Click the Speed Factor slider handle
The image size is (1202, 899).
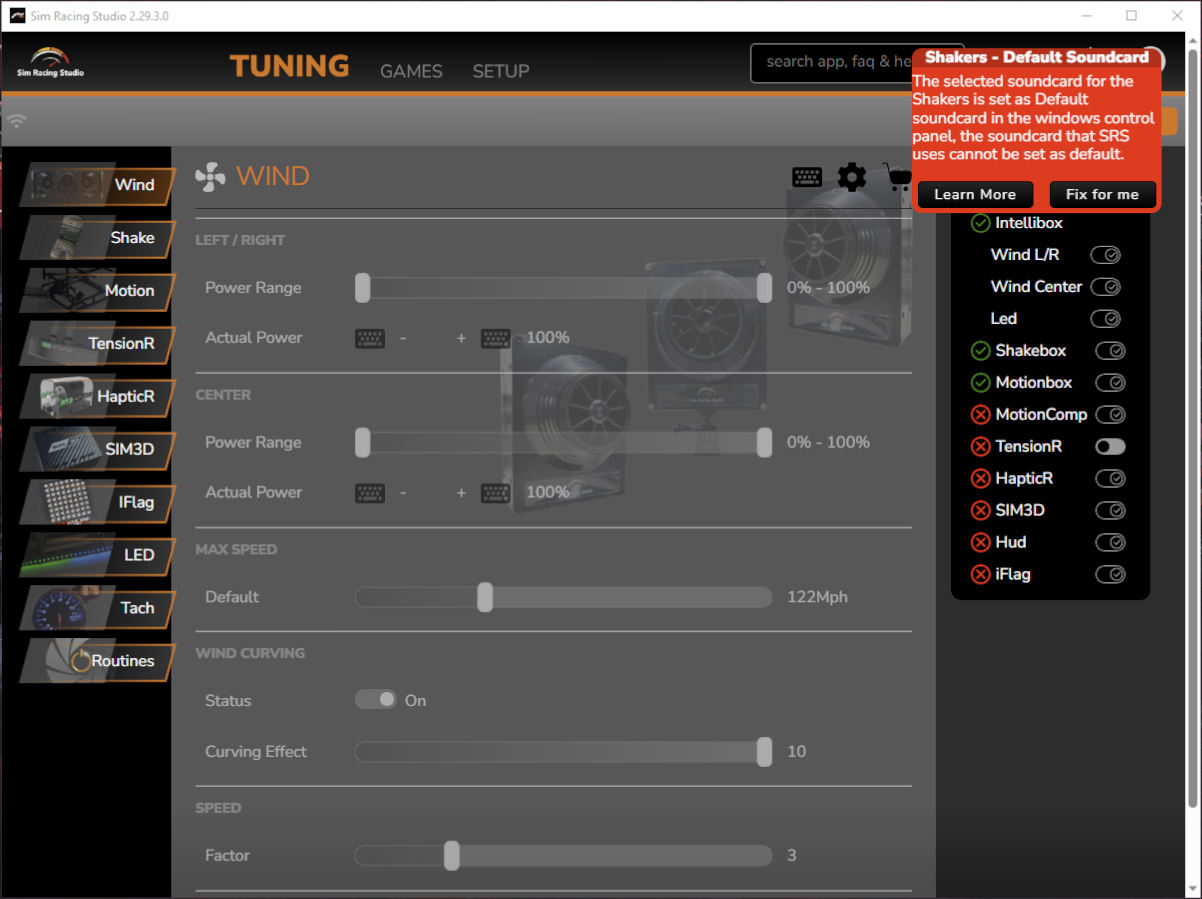(452, 856)
